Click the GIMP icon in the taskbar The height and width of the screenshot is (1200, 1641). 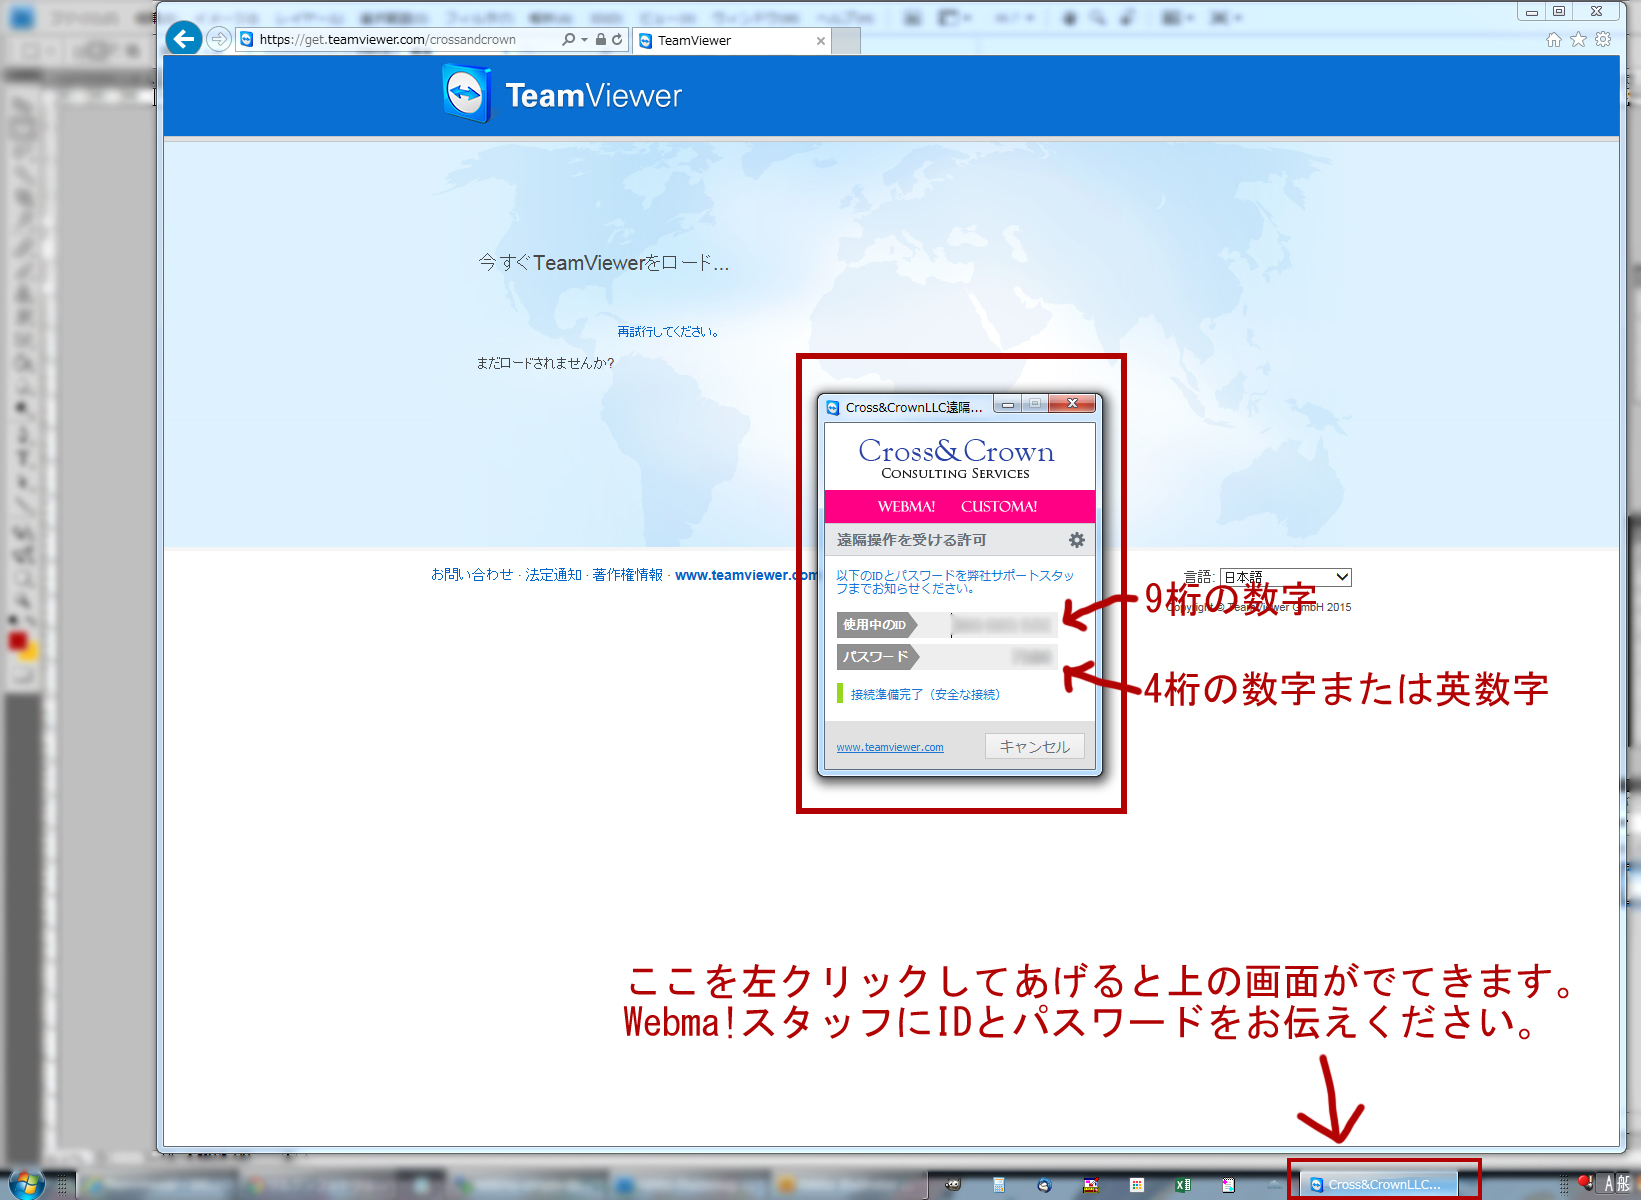(x=952, y=1185)
